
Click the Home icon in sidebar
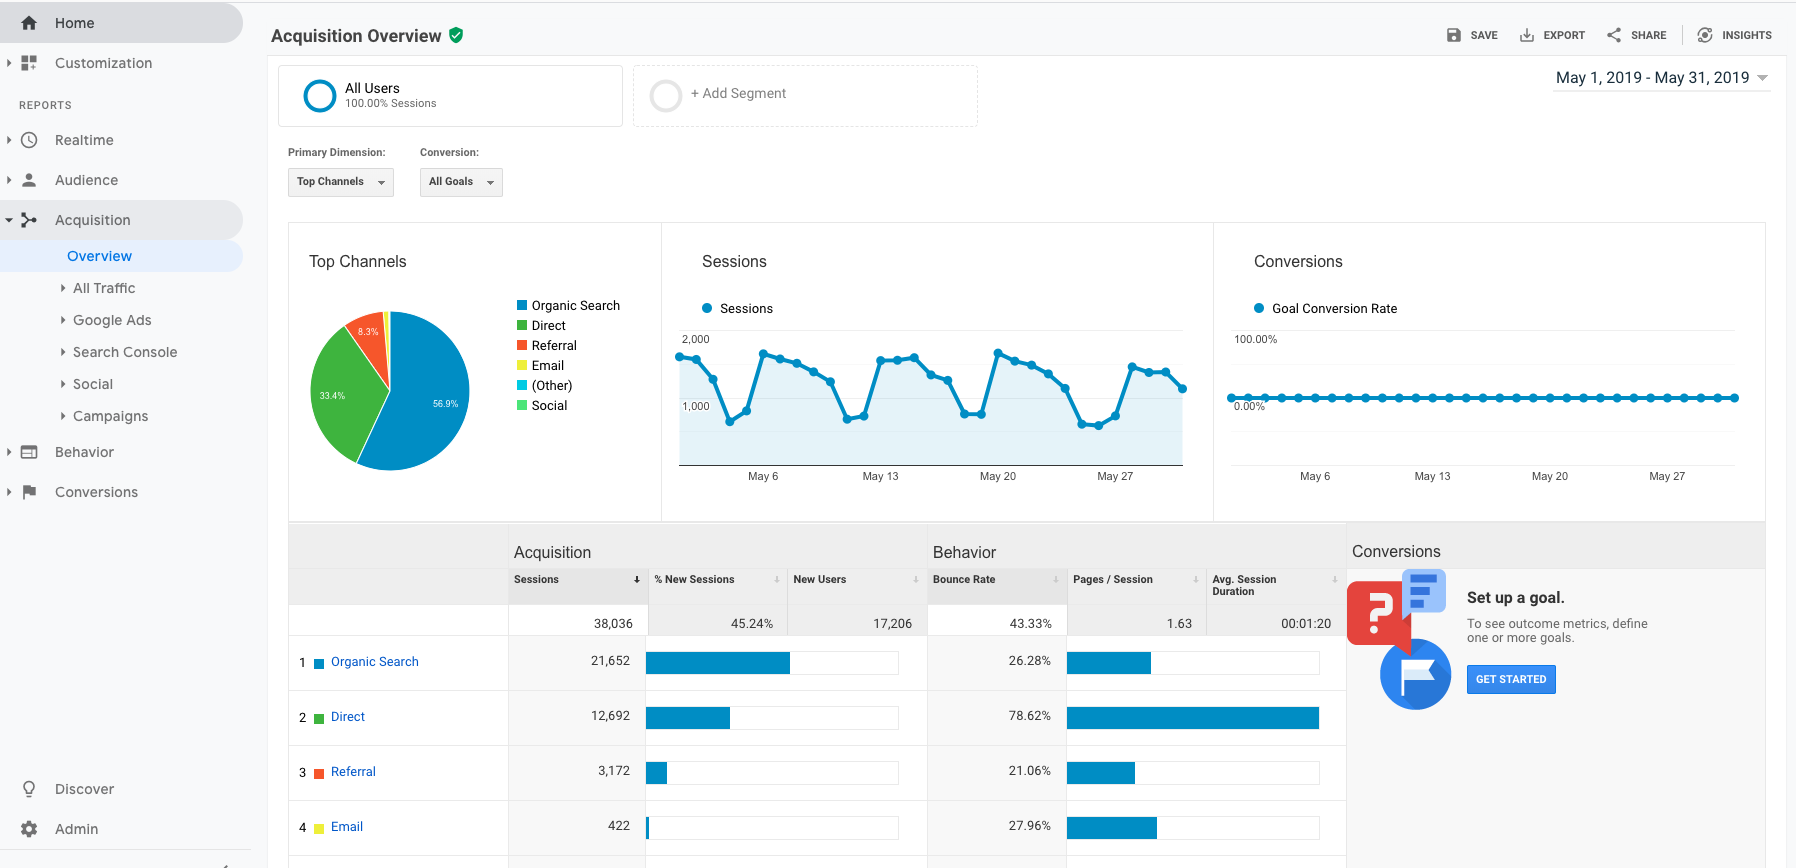[29, 23]
